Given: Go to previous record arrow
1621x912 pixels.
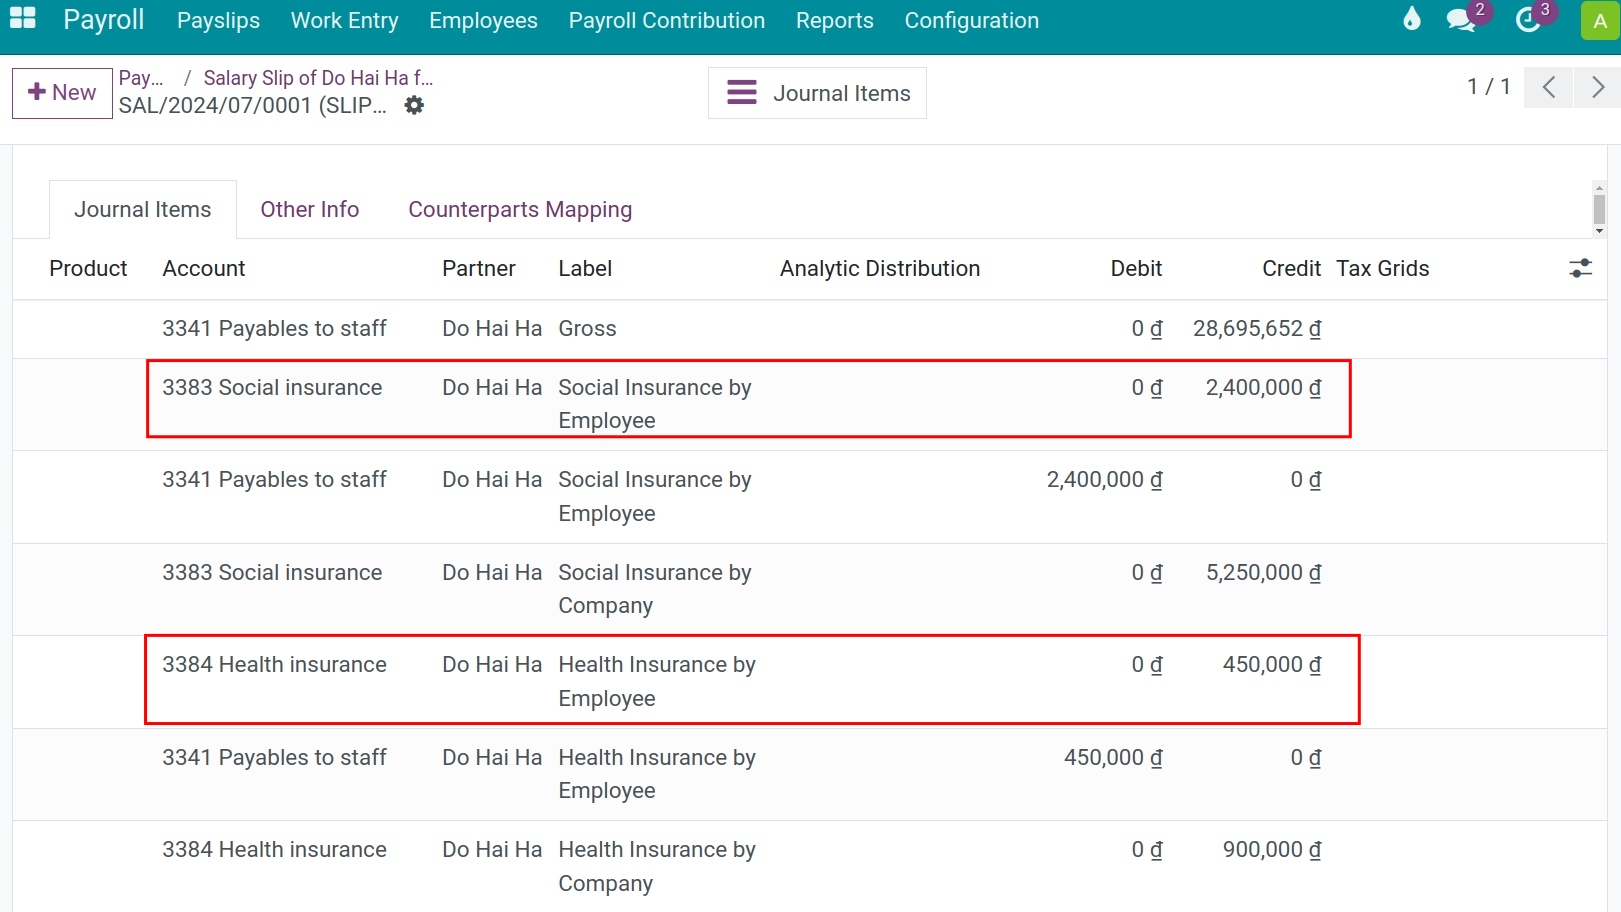Looking at the screenshot, I should coord(1549,87).
